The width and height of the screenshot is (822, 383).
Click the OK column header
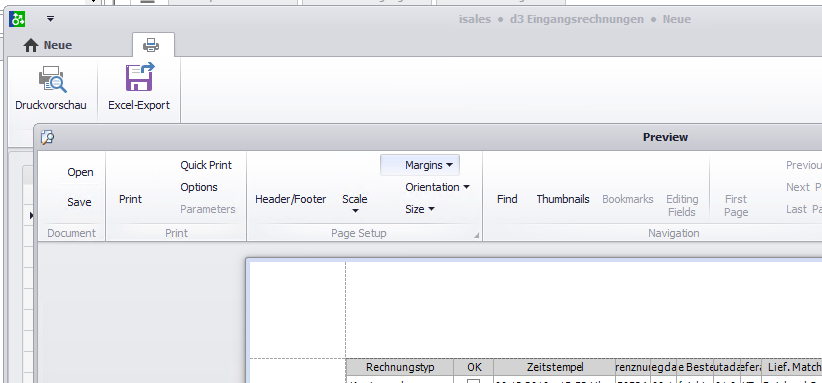pos(474,367)
